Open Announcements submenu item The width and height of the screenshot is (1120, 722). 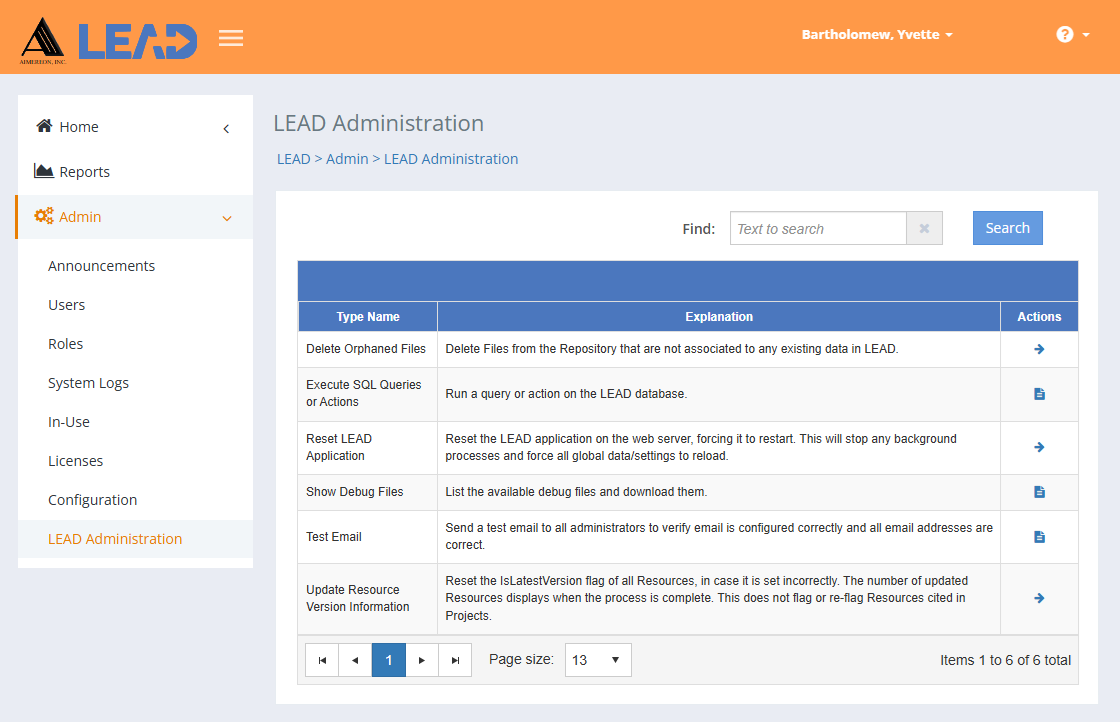[101, 266]
